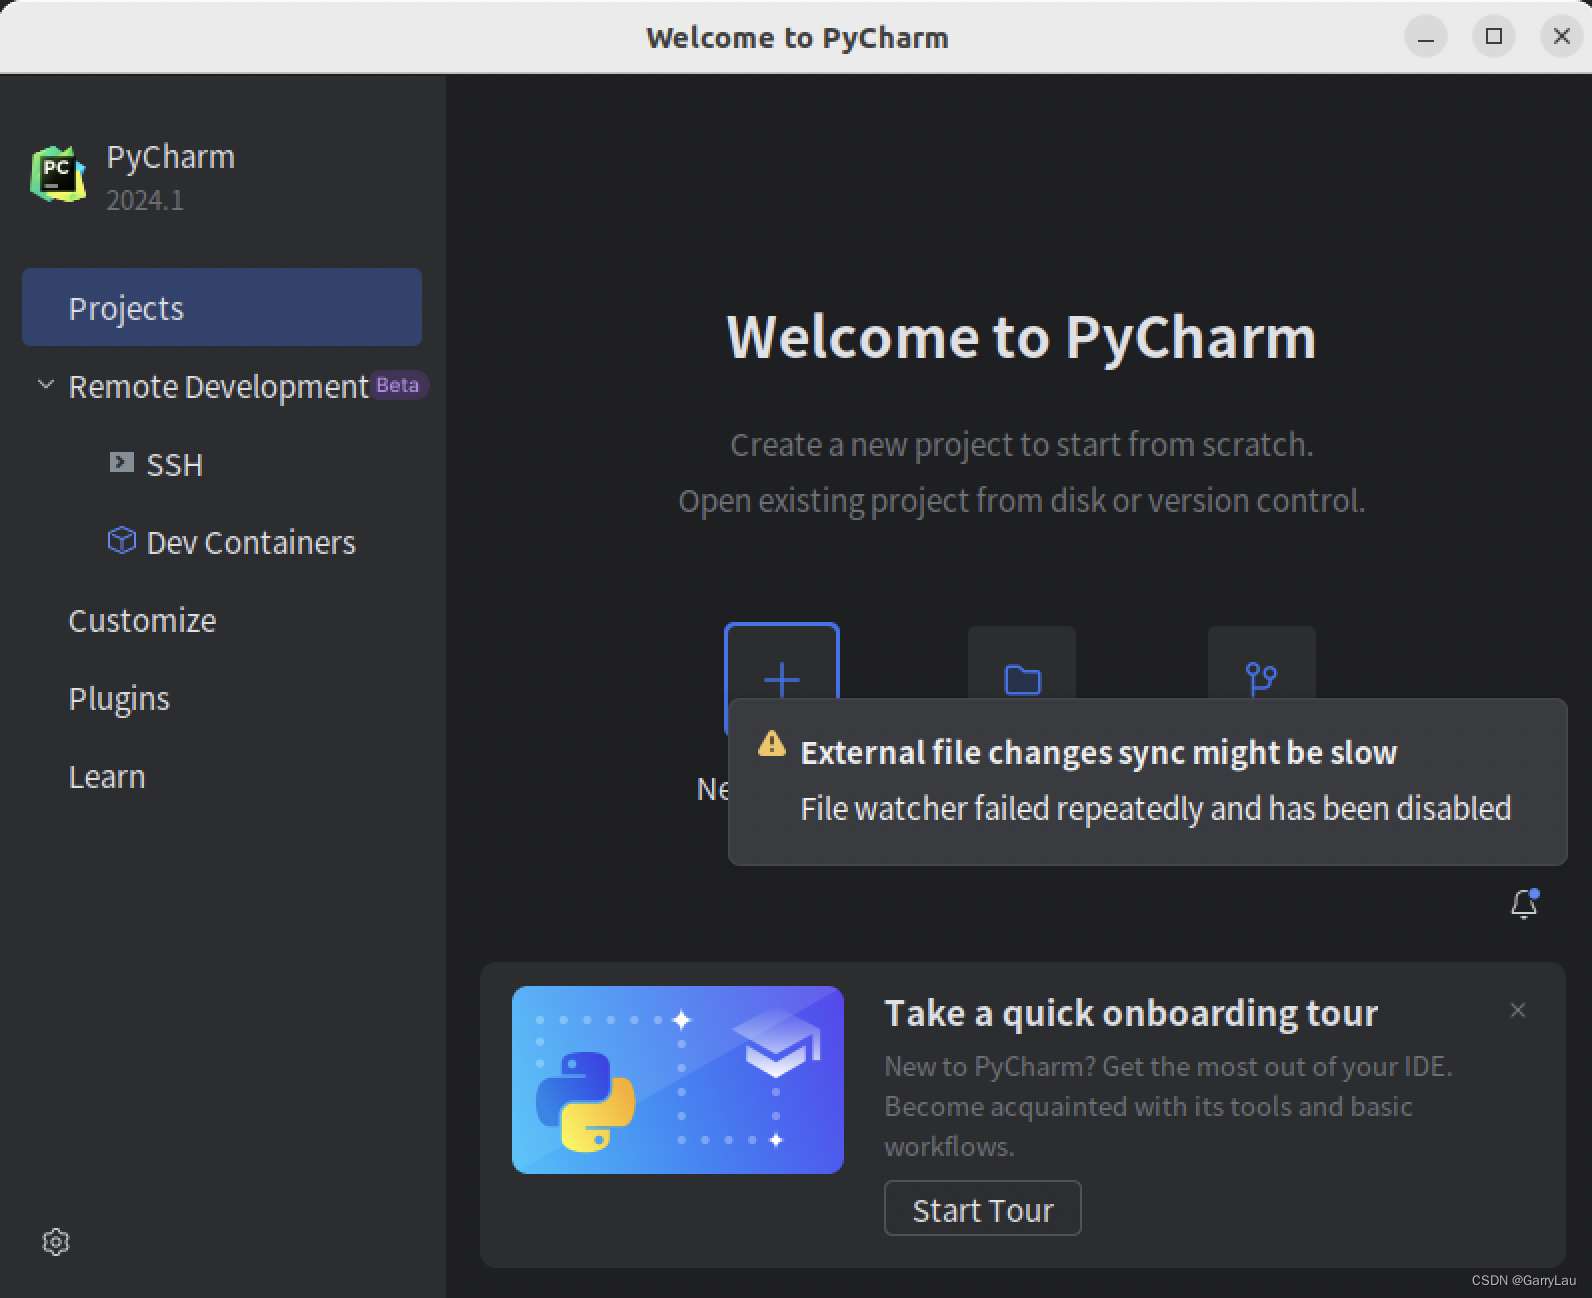This screenshot has height=1298, width=1592.
Task: Open Dev Containers
Action: [251, 542]
